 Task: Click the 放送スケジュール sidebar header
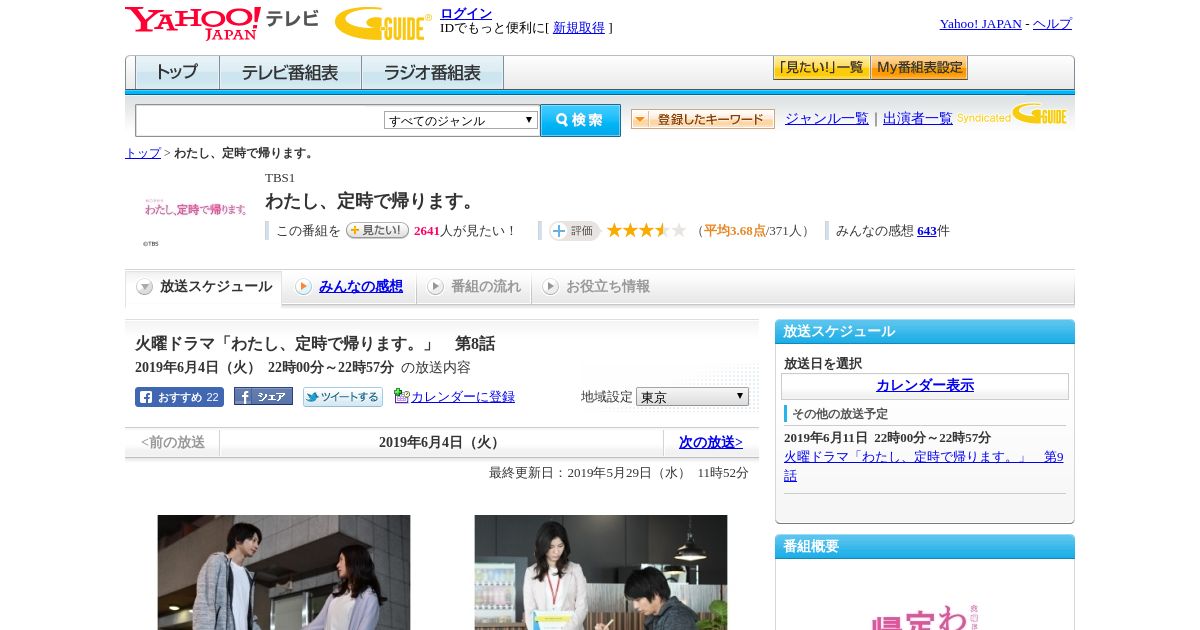(x=925, y=332)
